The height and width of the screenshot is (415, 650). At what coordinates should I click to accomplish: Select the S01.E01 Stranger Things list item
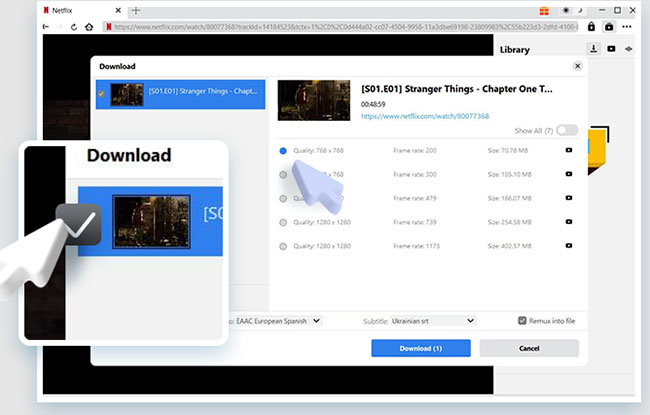coord(180,95)
